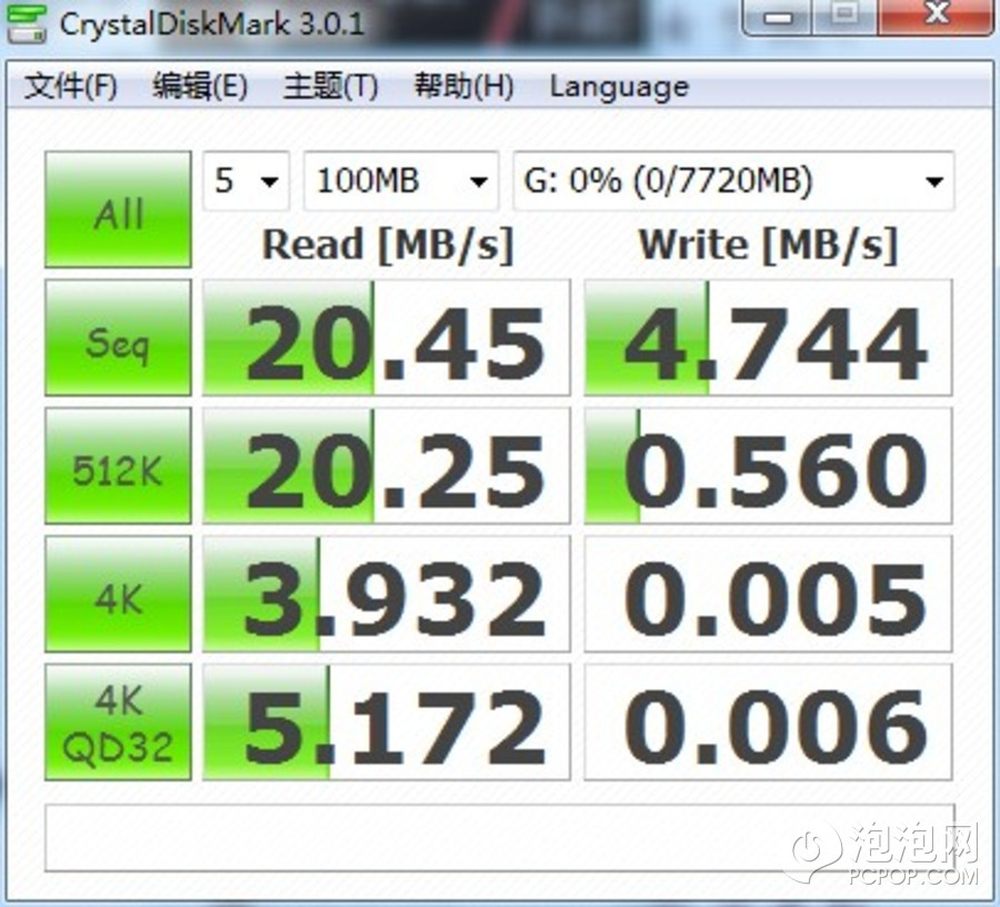Viewport: 1000px width, 907px height.
Task: Click the Seq write result 4.744
Action: [x=768, y=337]
